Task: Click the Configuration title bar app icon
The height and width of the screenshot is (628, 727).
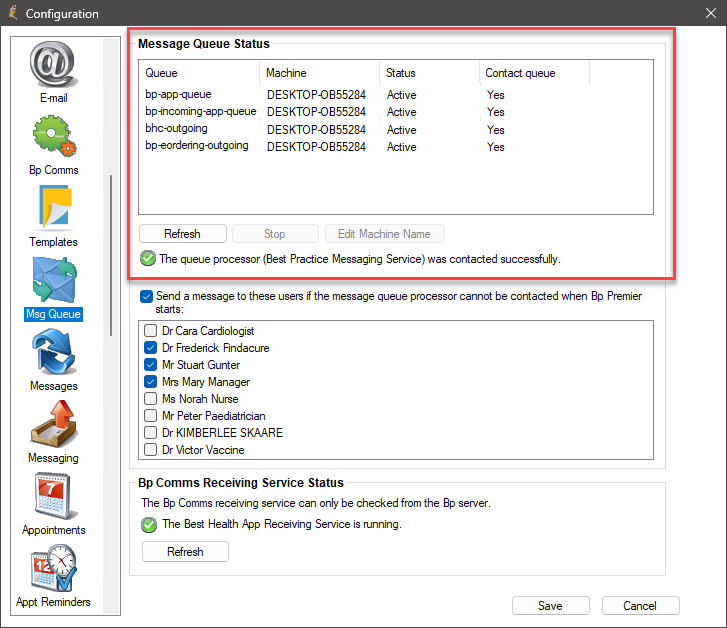Action: (13, 13)
